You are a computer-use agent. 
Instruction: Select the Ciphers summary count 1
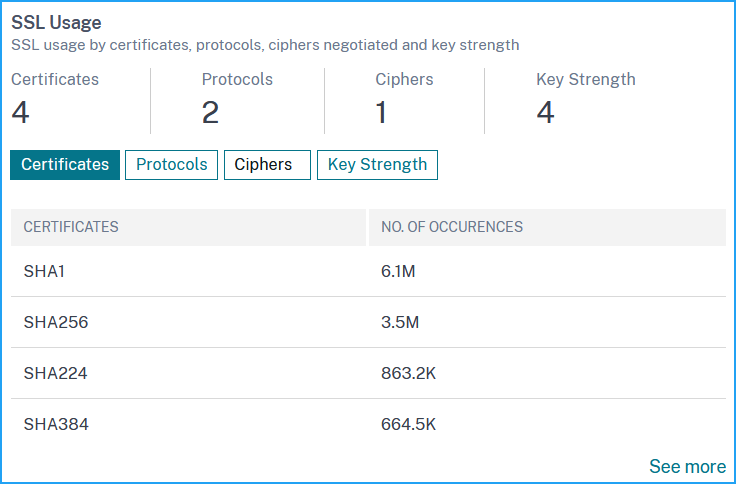click(x=381, y=113)
